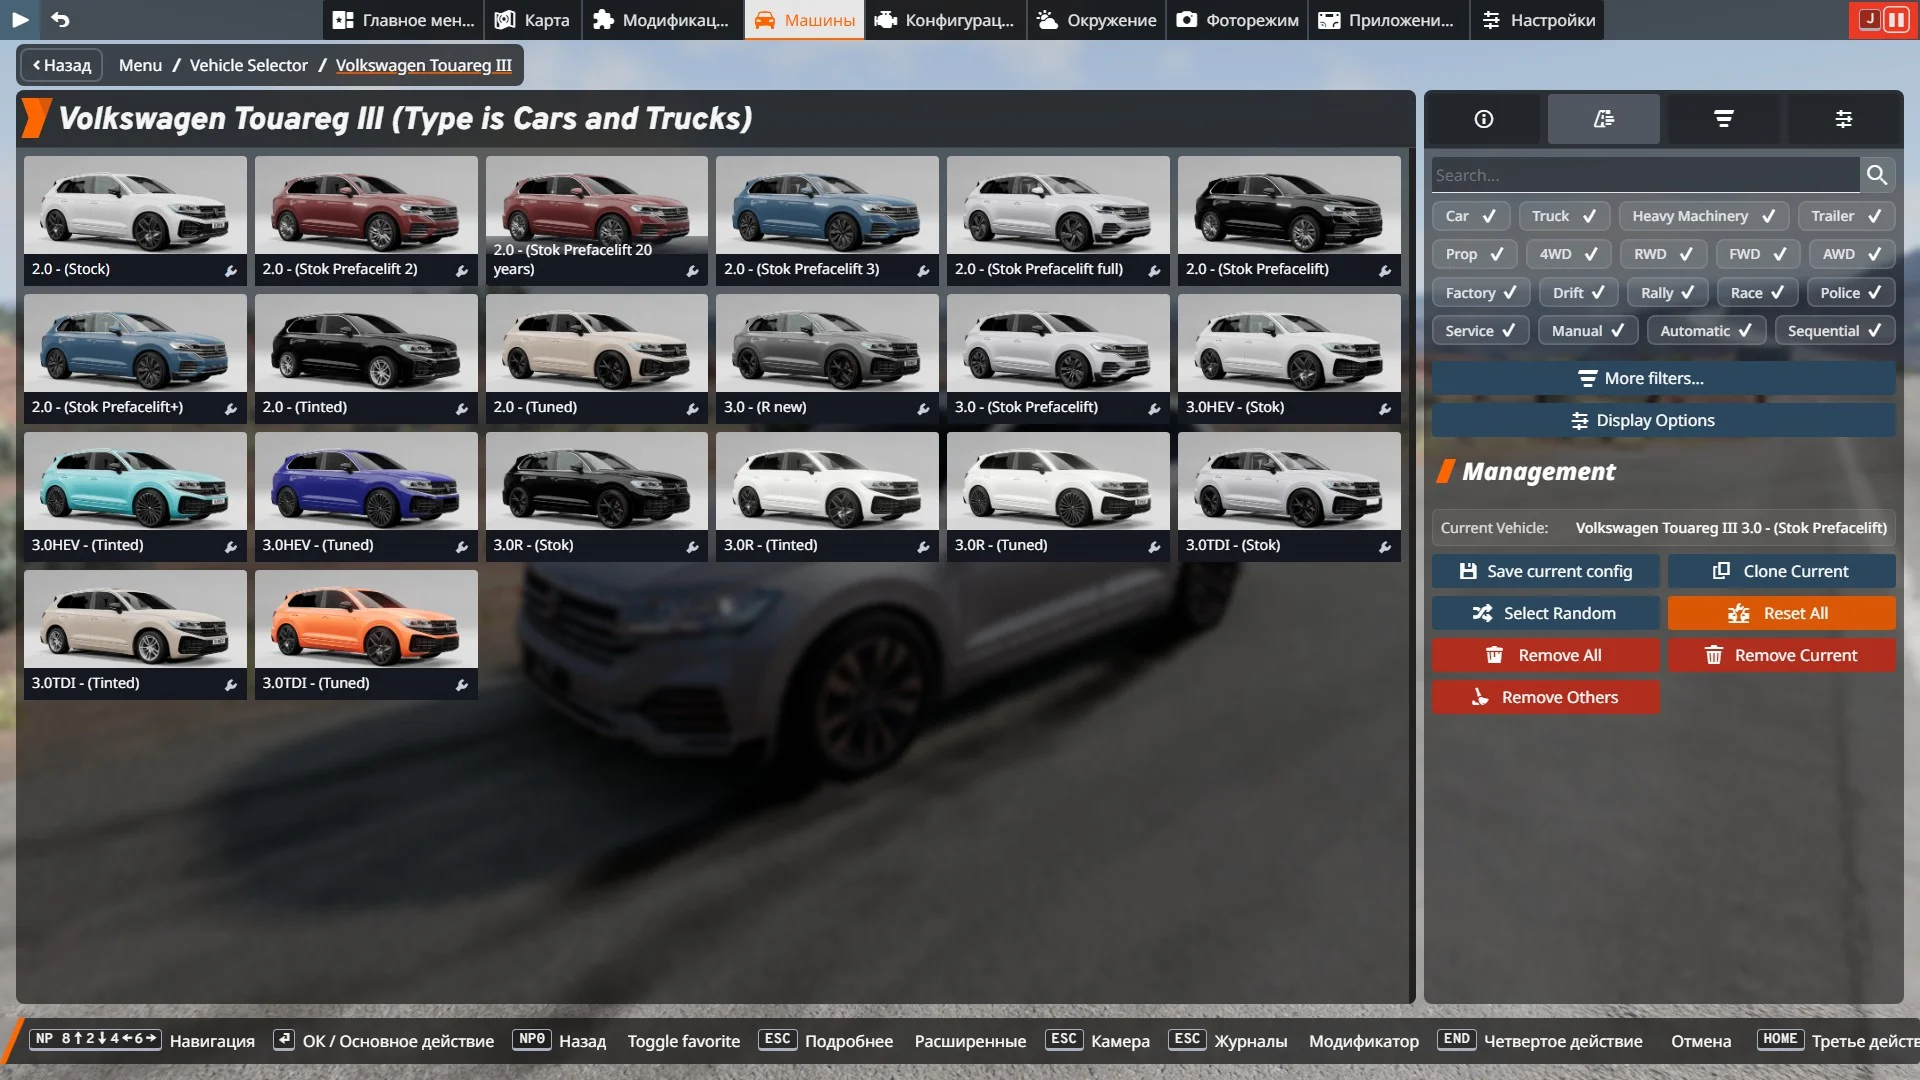Toggle the Trailer filter
1920x1080 pixels.
[1846, 216]
